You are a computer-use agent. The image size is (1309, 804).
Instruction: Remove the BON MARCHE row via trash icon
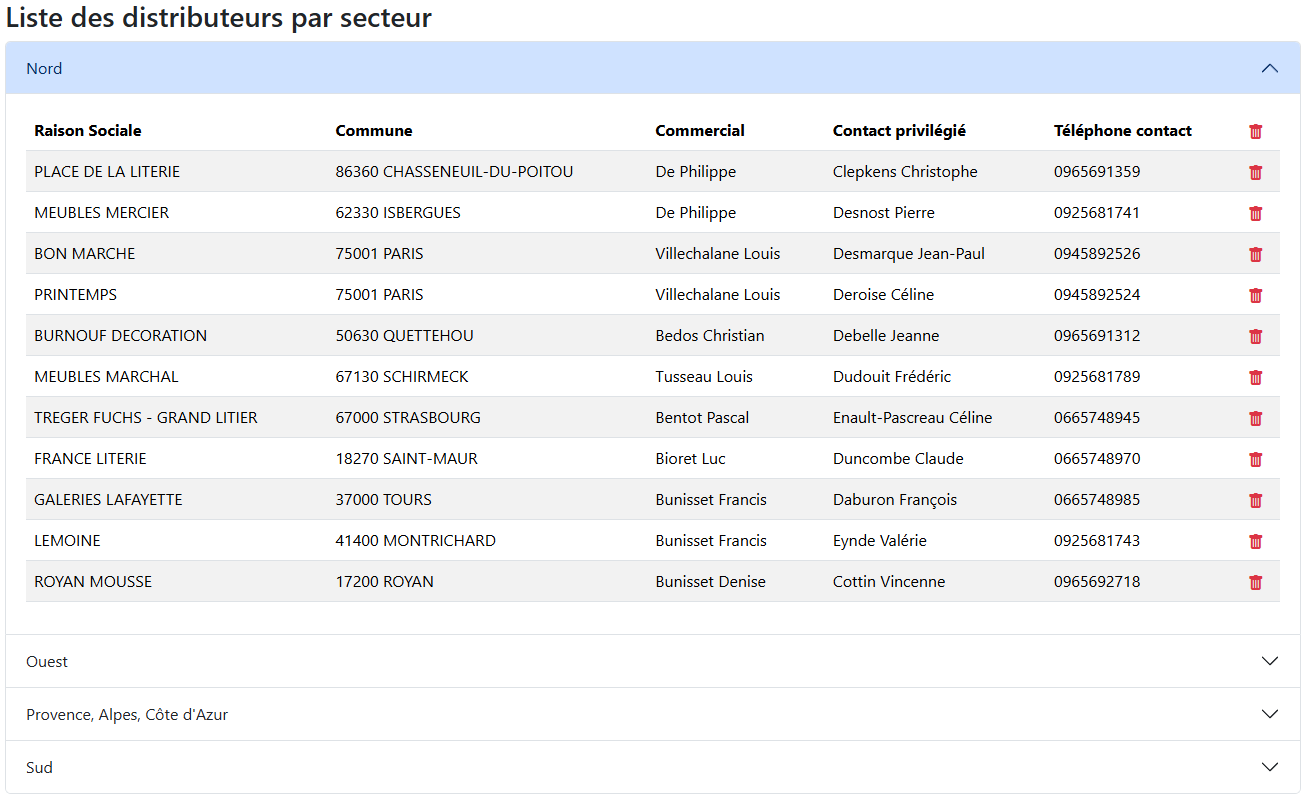1256,254
